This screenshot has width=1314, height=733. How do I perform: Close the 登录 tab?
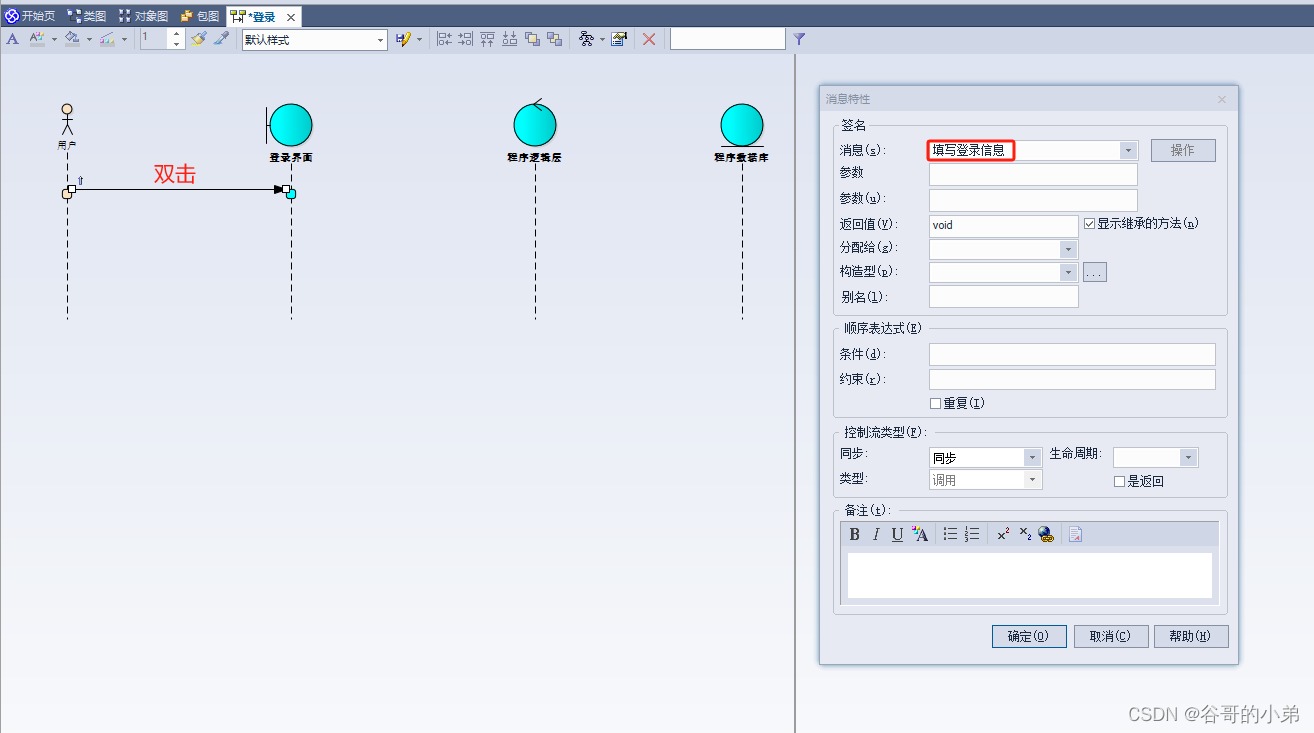(291, 17)
